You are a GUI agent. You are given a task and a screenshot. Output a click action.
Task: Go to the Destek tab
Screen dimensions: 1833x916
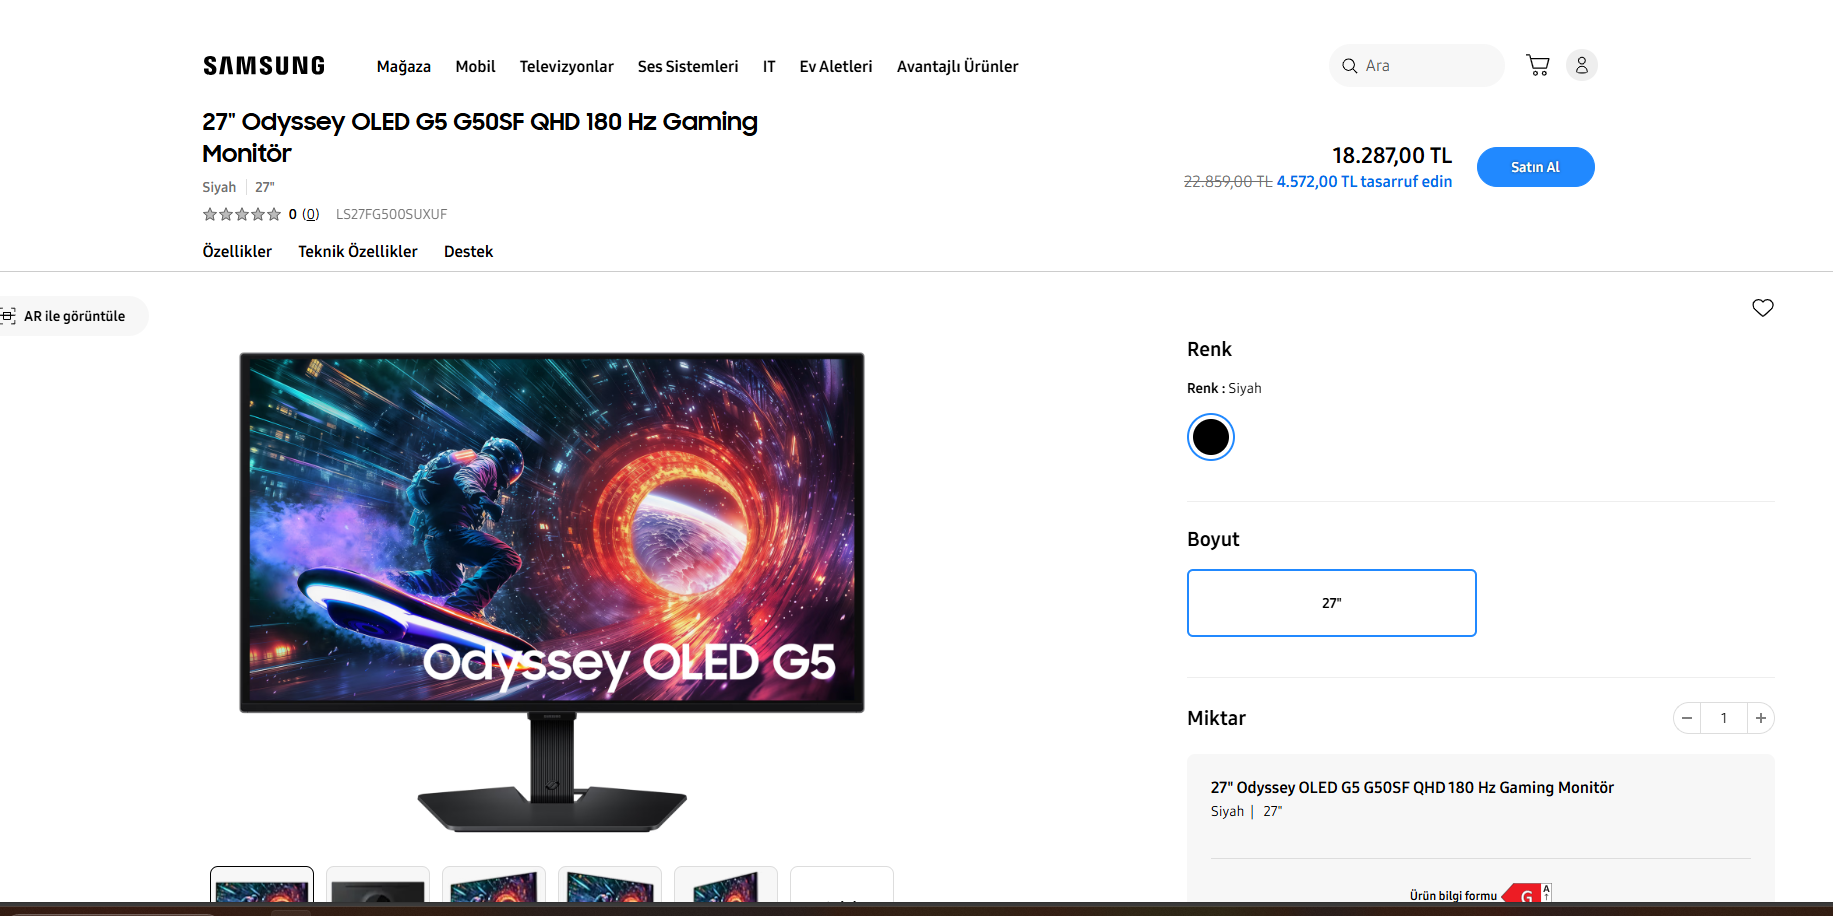(468, 251)
